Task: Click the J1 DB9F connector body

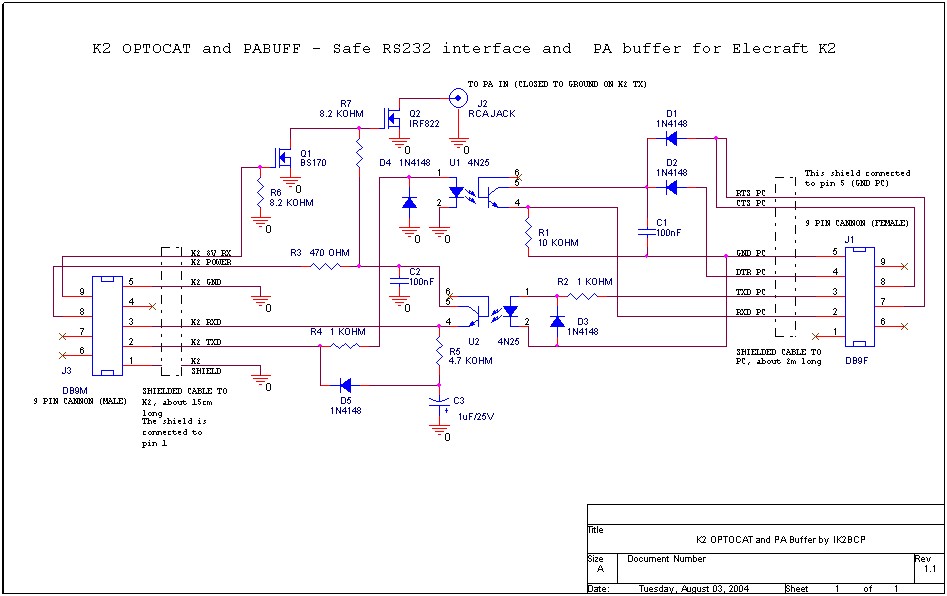Action: 859,295
